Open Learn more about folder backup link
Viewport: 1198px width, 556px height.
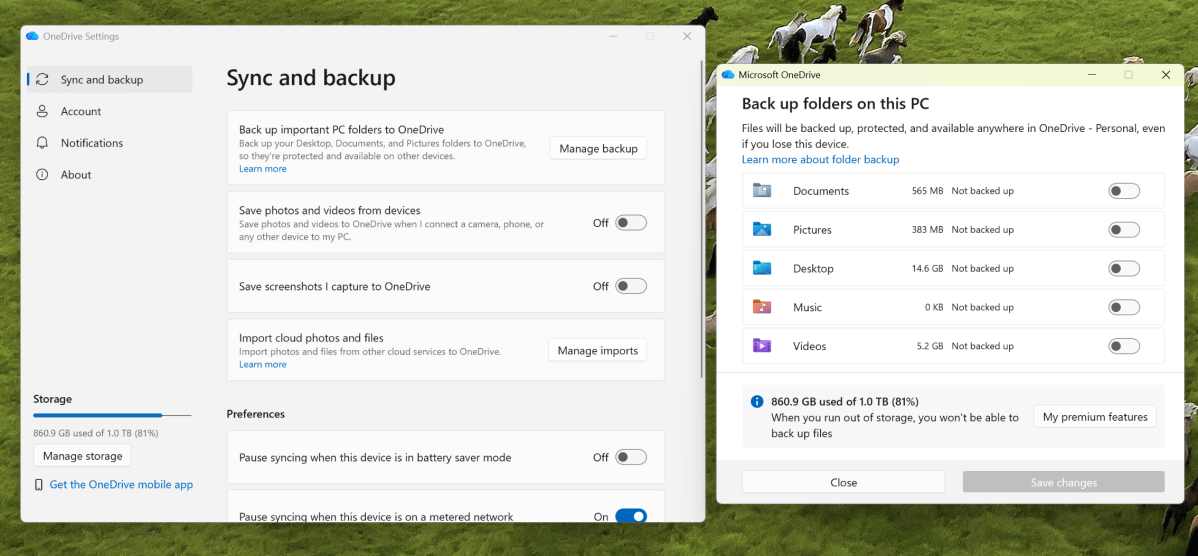coord(821,160)
